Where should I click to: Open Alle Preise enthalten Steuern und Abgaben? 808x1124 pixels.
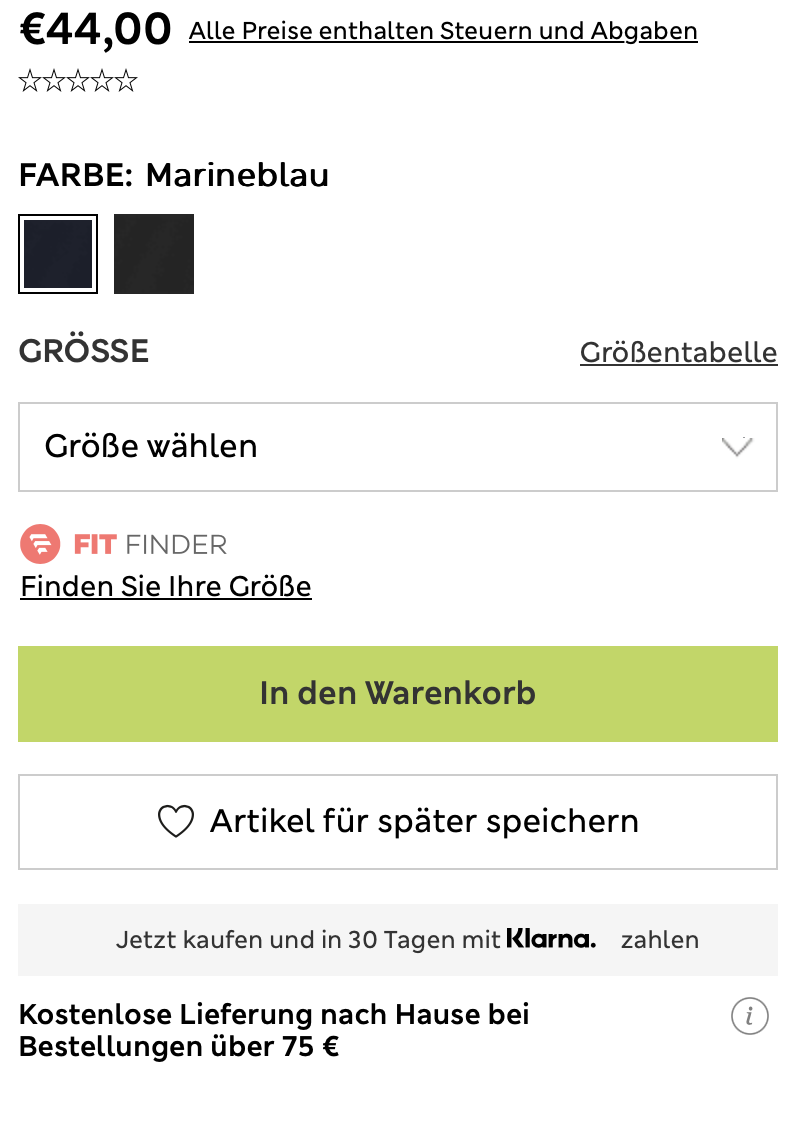point(443,30)
